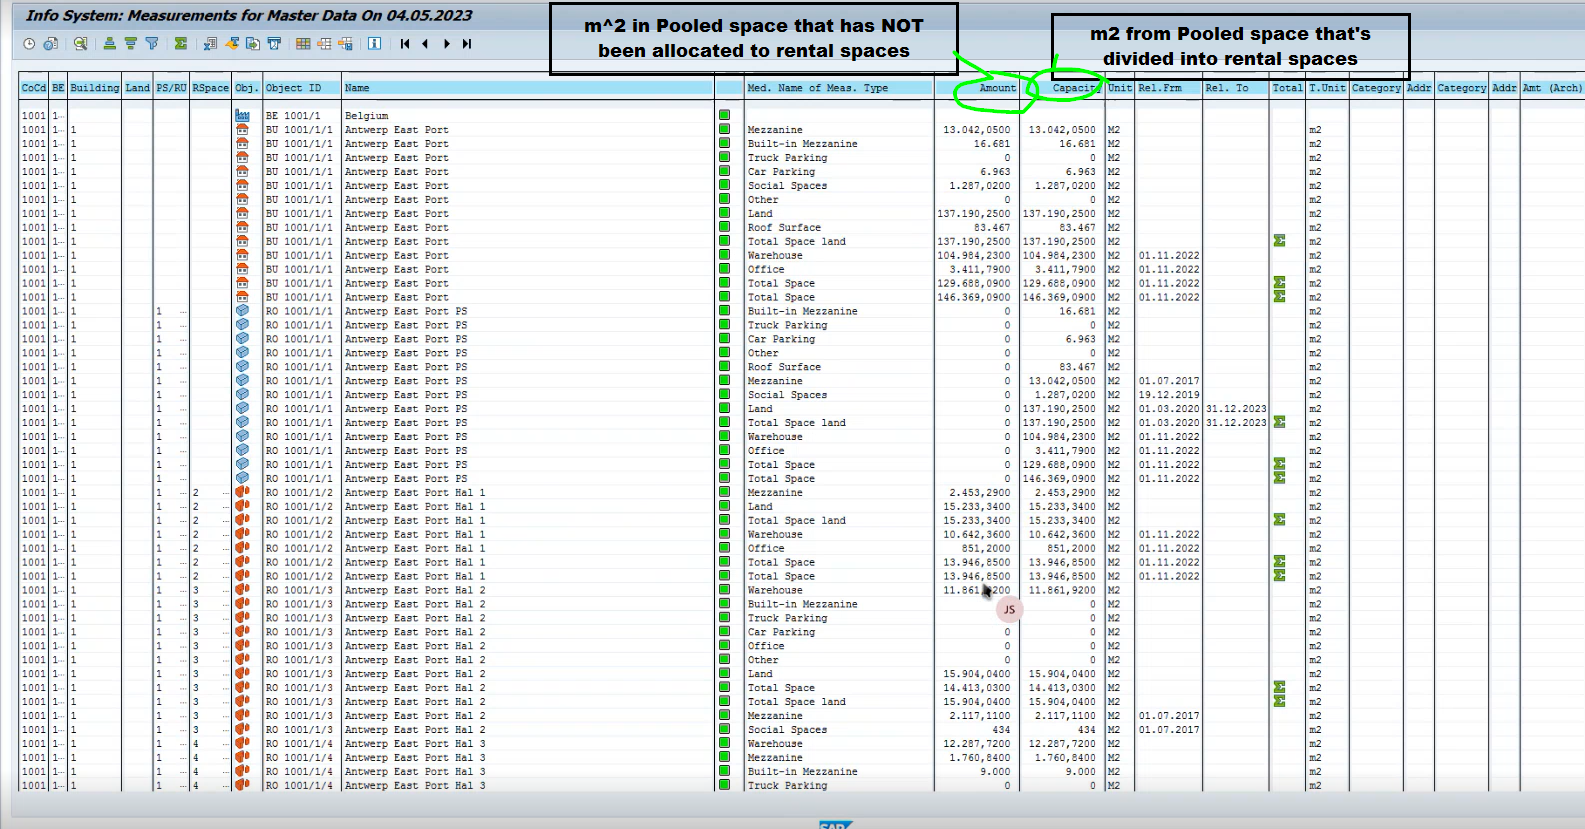Sort the list in descending order

[131, 44]
